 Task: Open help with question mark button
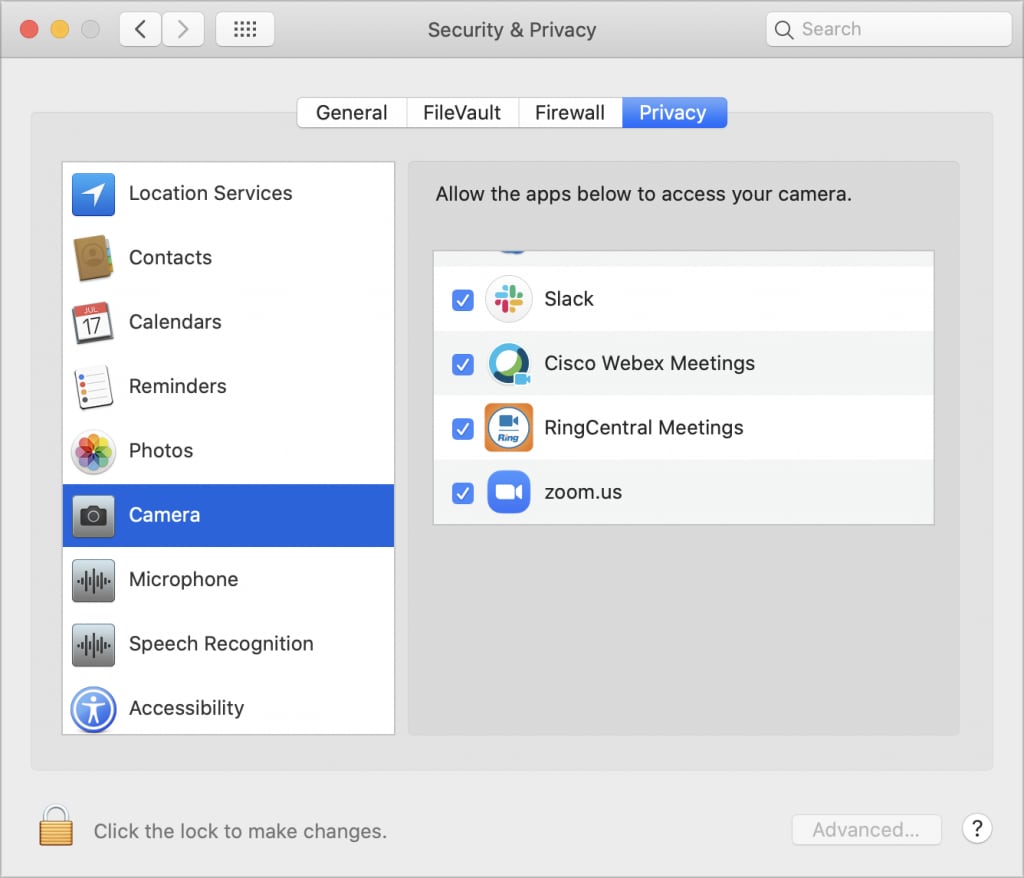[976, 829]
